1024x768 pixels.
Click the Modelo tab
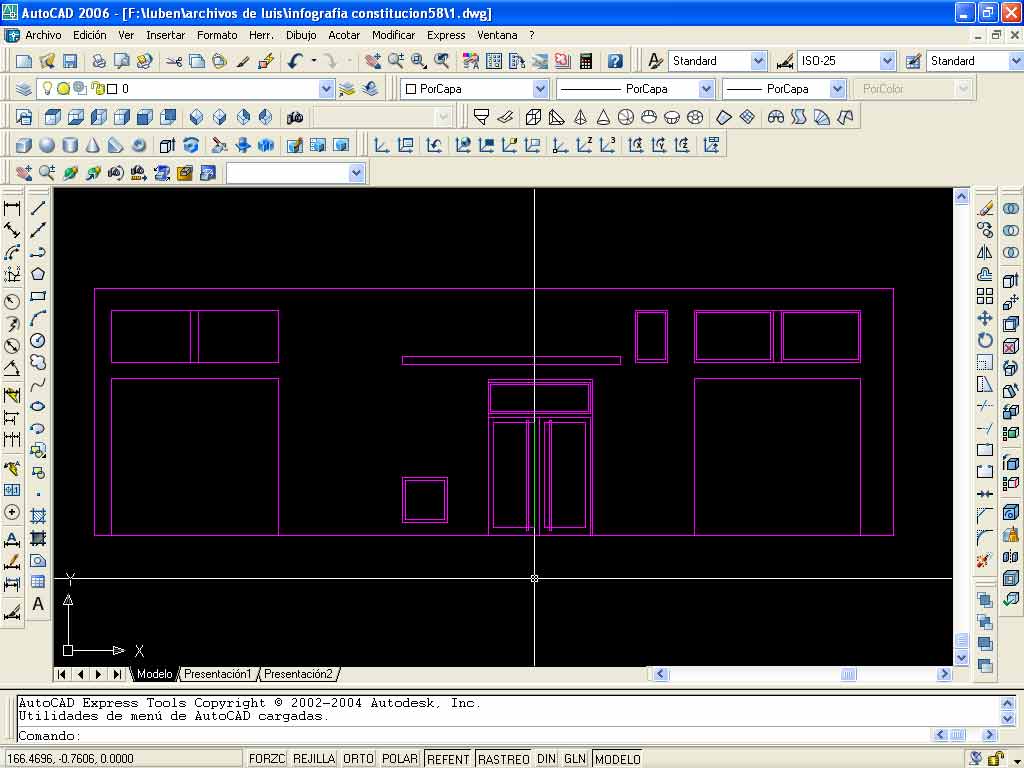tap(155, 674)
